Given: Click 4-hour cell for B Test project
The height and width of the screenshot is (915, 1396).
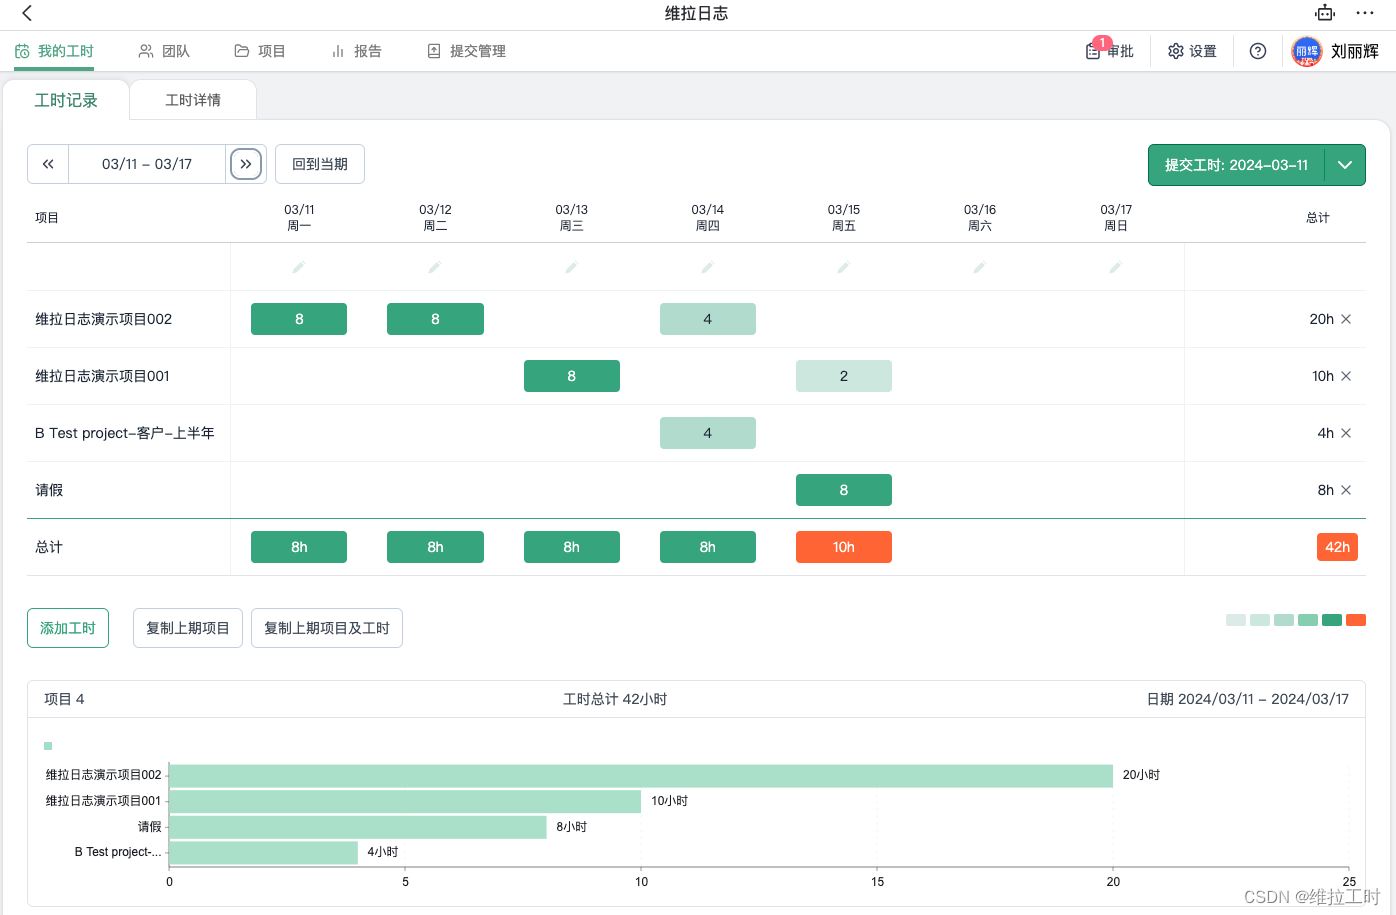Looking at the screenshot, I should pos(708,433).
